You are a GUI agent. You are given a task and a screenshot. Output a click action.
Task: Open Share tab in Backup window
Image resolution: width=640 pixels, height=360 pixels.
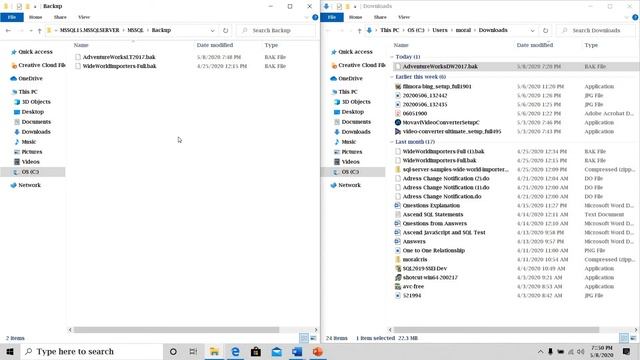point(60,17)
